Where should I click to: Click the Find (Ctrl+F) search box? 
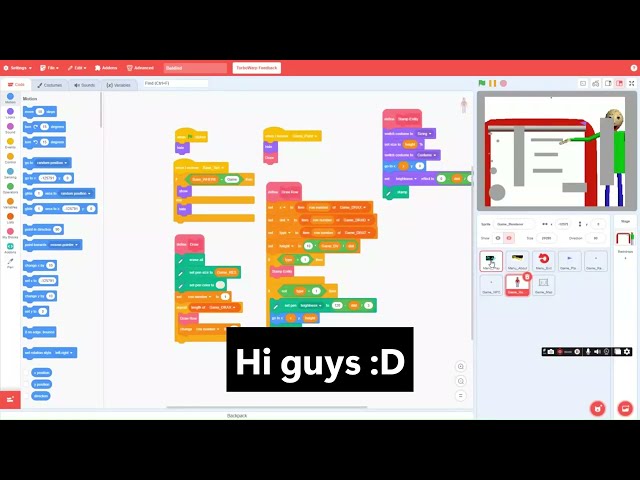(176, 83)
